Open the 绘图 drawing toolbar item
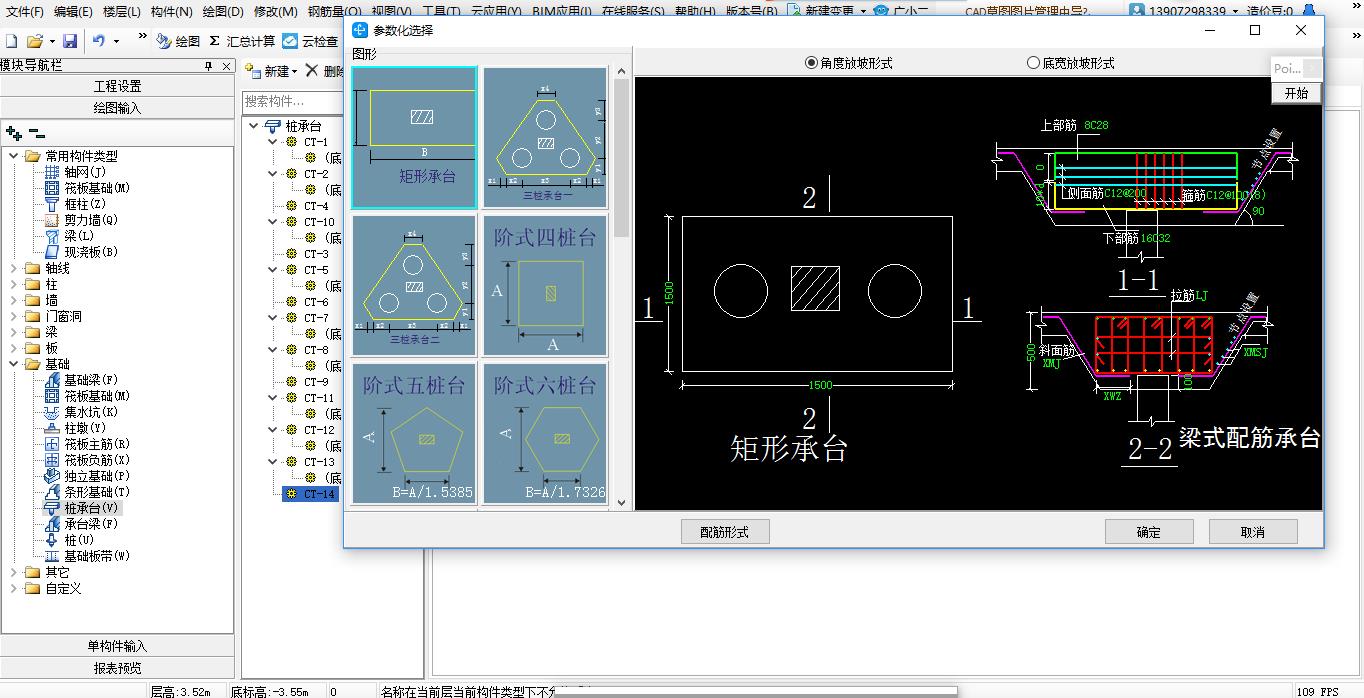This screenshot has height=698, width=1364. tap(179, 41)
